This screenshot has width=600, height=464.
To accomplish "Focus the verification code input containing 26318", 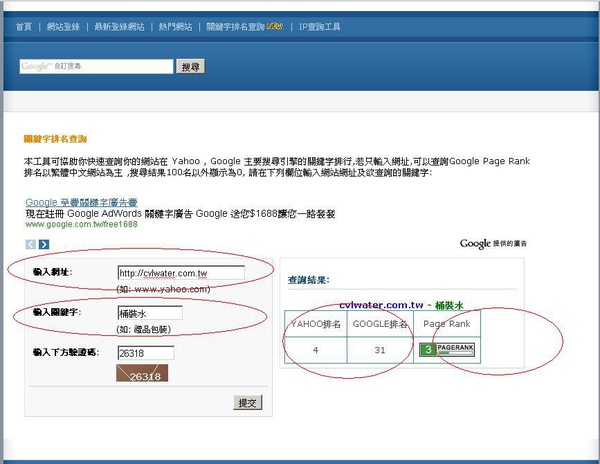I will click(146, 353).
